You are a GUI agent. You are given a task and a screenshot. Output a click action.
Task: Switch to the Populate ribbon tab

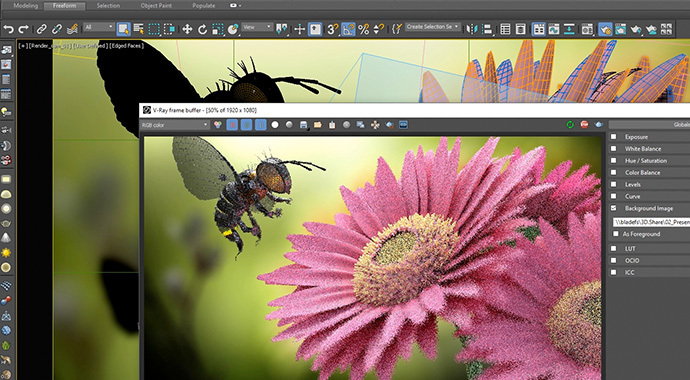click(204, 6)
